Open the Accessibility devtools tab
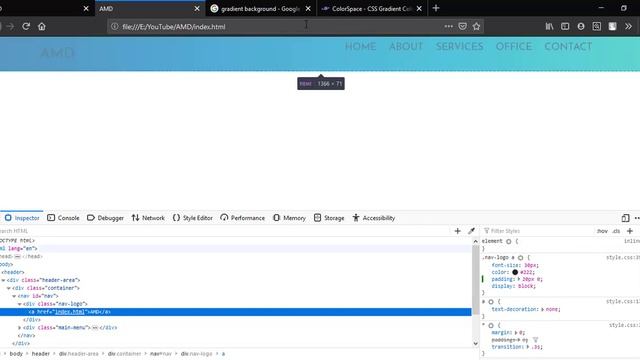Viewport: 640px width, 360px height. [374, 218]
